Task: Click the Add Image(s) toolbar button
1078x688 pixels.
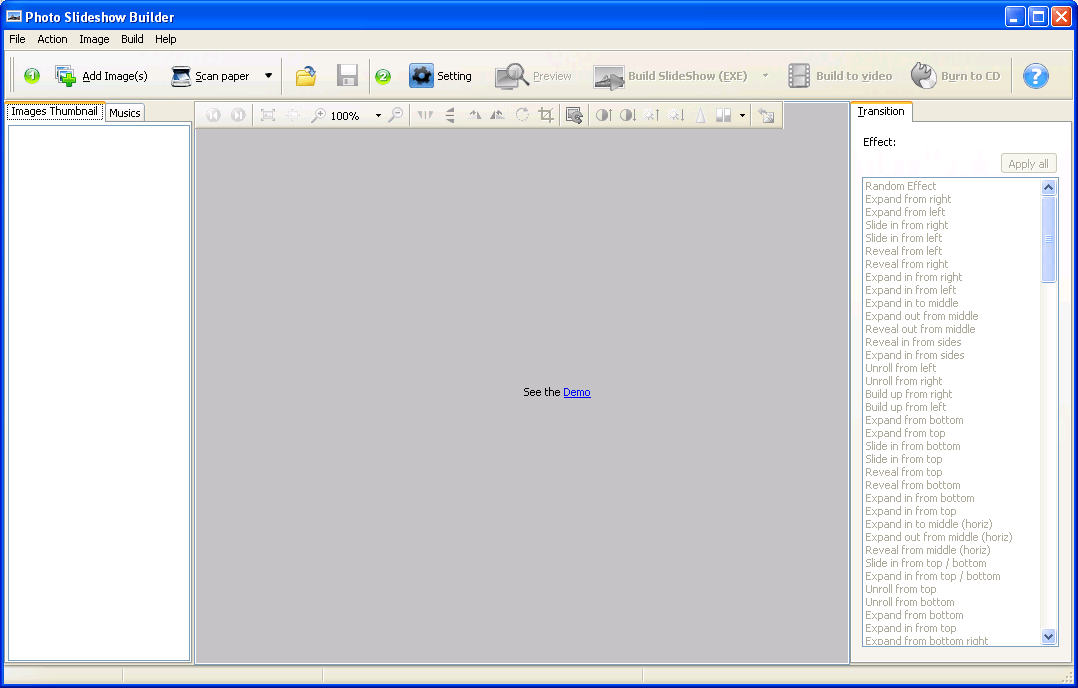Action: tap(101, 76)
